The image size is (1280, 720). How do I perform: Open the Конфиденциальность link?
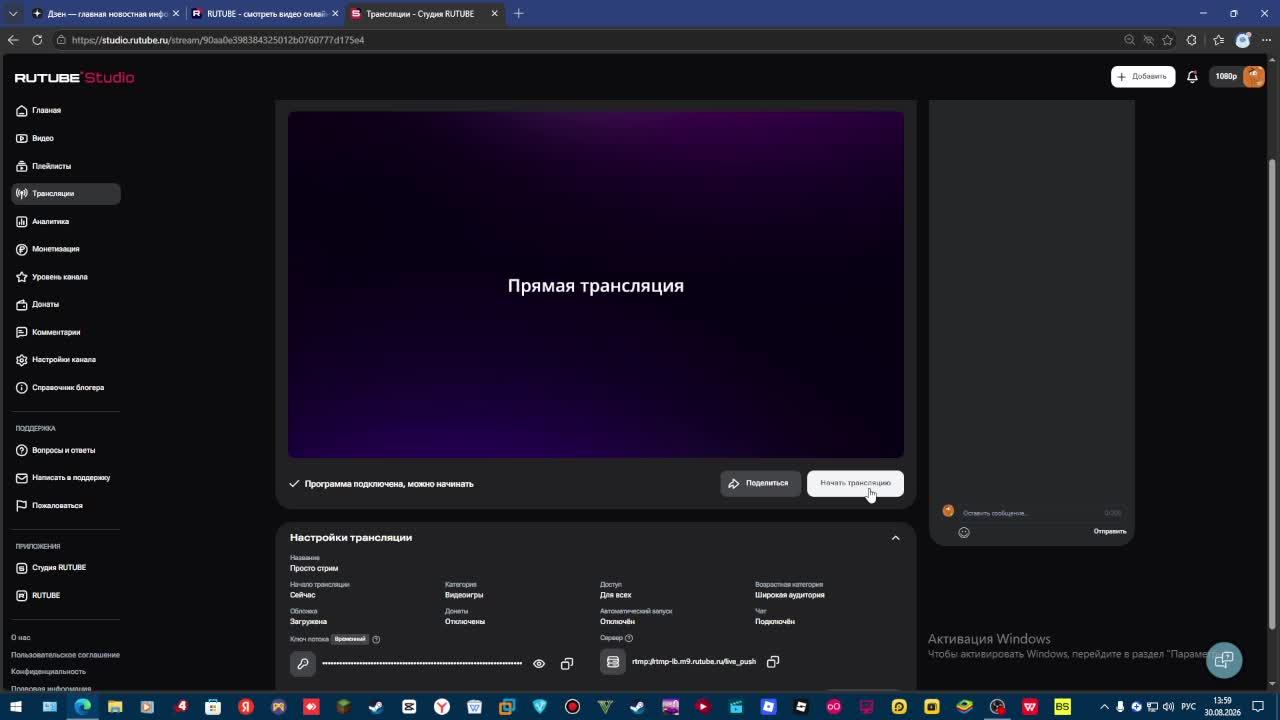click(48, 672)
